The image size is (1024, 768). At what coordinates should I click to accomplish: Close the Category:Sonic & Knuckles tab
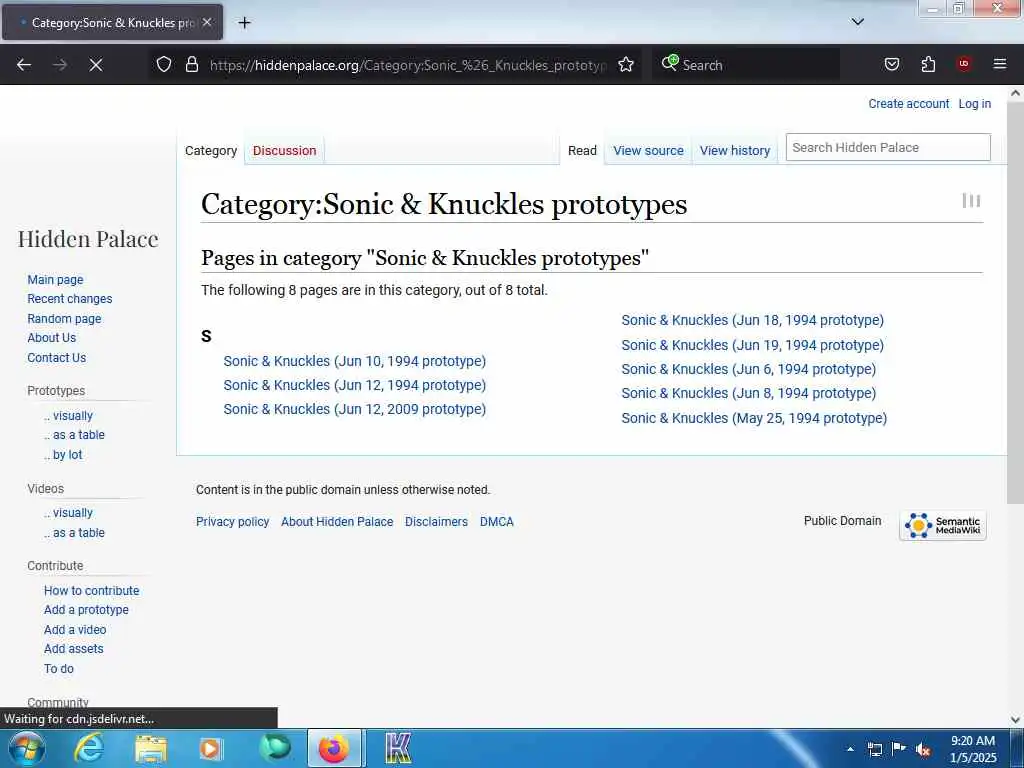[x=206, y=22]
